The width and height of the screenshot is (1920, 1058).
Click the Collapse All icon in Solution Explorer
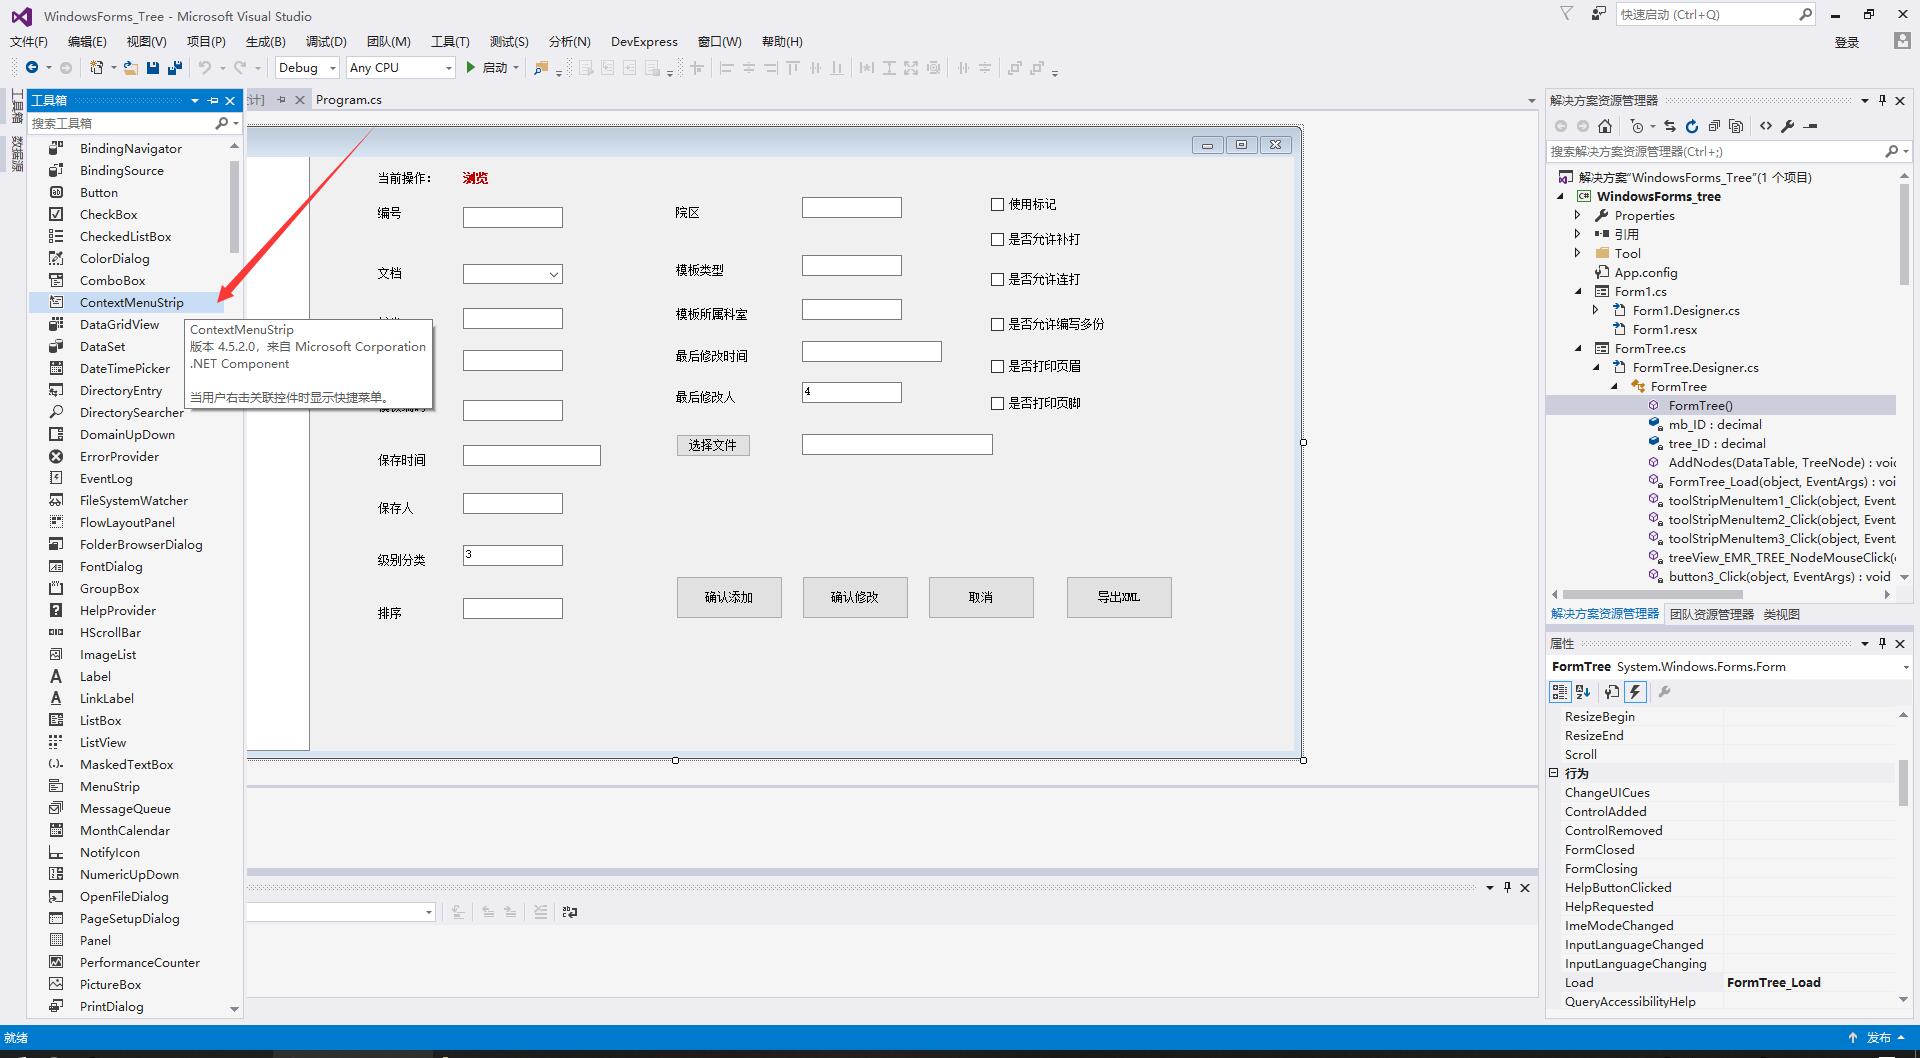coord(1714,126)
